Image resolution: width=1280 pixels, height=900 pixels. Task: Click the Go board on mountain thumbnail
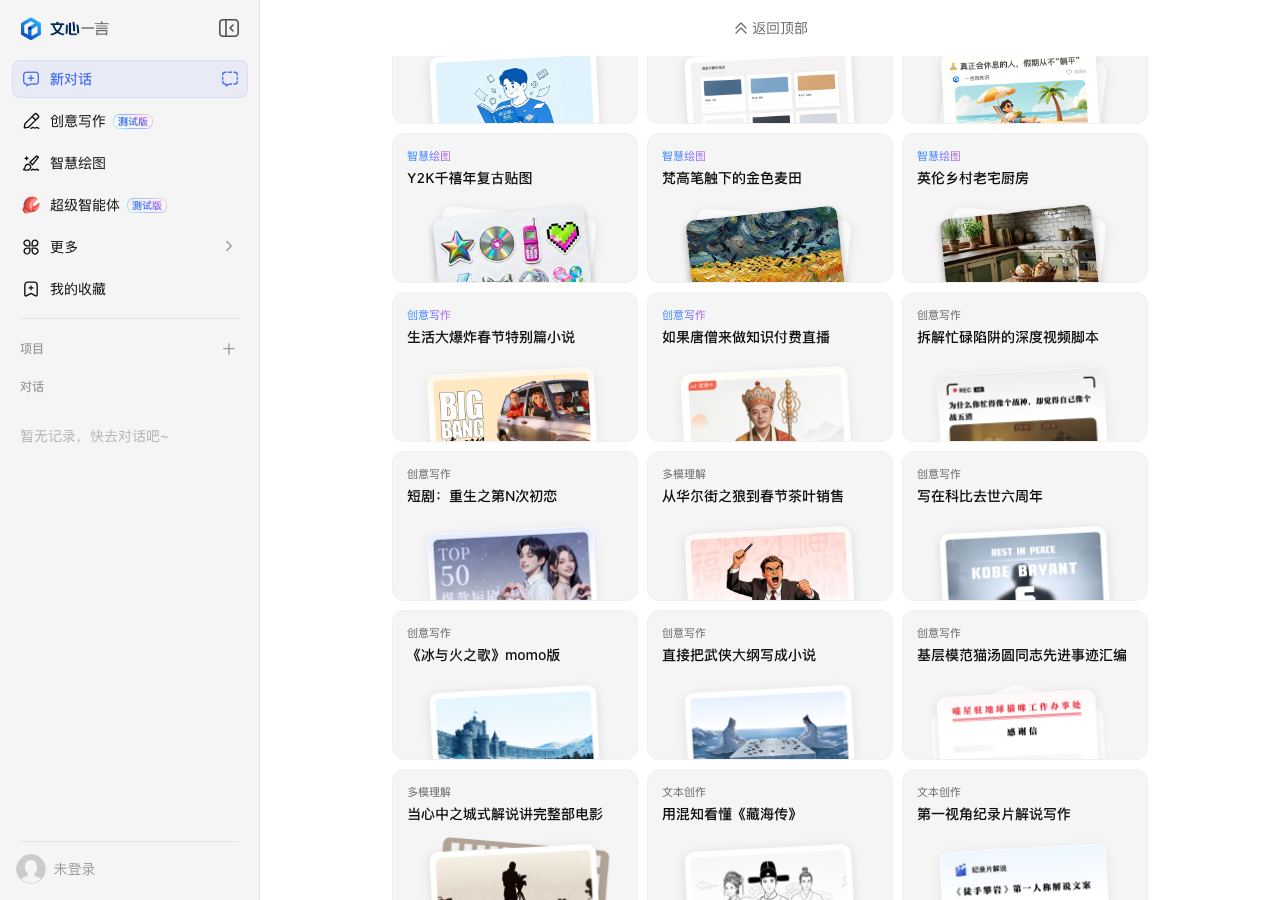769,723
